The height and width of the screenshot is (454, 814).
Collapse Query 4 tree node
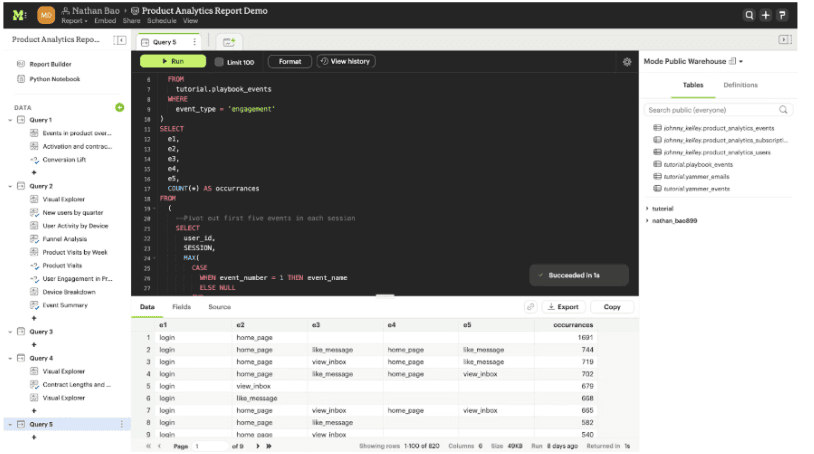(10, 358)
